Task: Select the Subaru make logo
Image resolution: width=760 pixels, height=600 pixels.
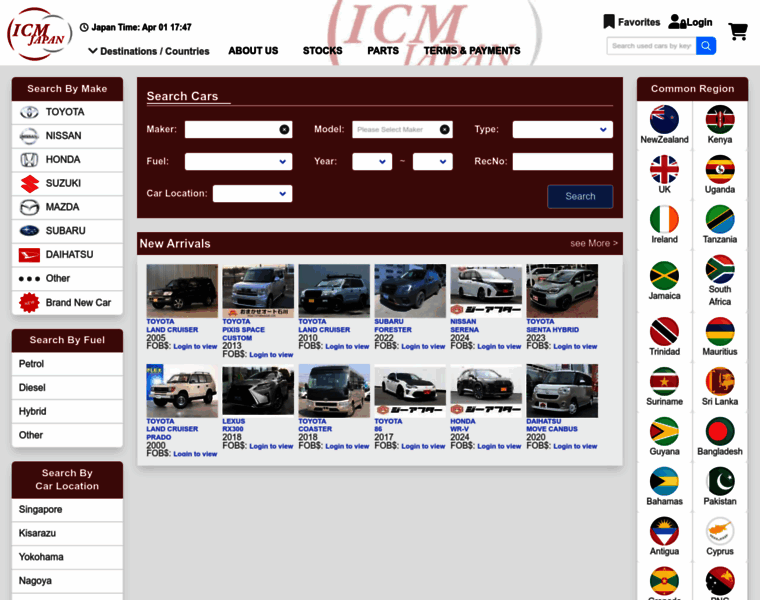Action: (29, 231)
